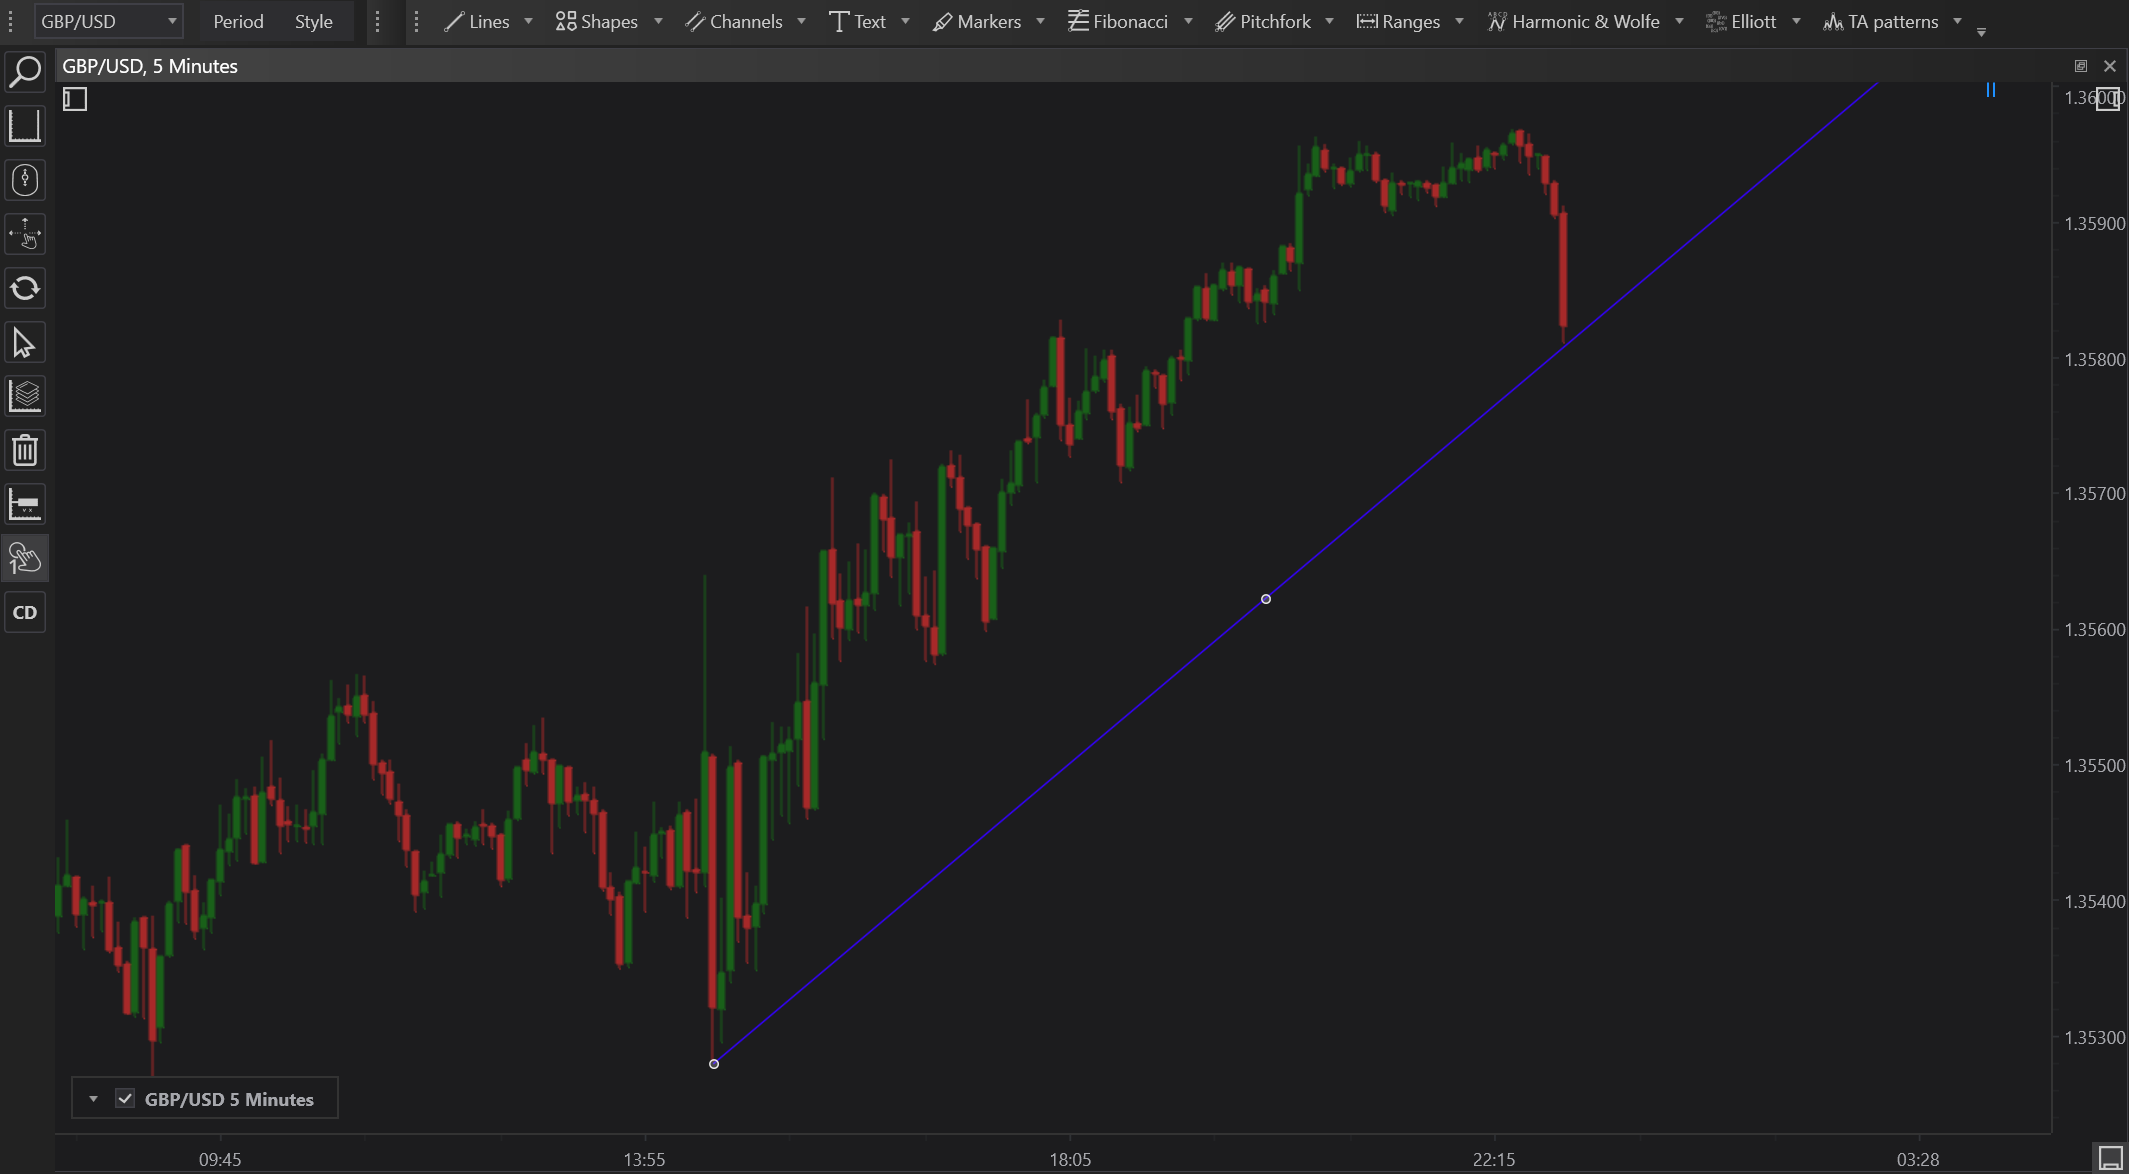Open the GBP/USD symbol dropdown
The width and height of the screenshot is (2129, 1174).
pyautogui.click(x=108, y=21)
